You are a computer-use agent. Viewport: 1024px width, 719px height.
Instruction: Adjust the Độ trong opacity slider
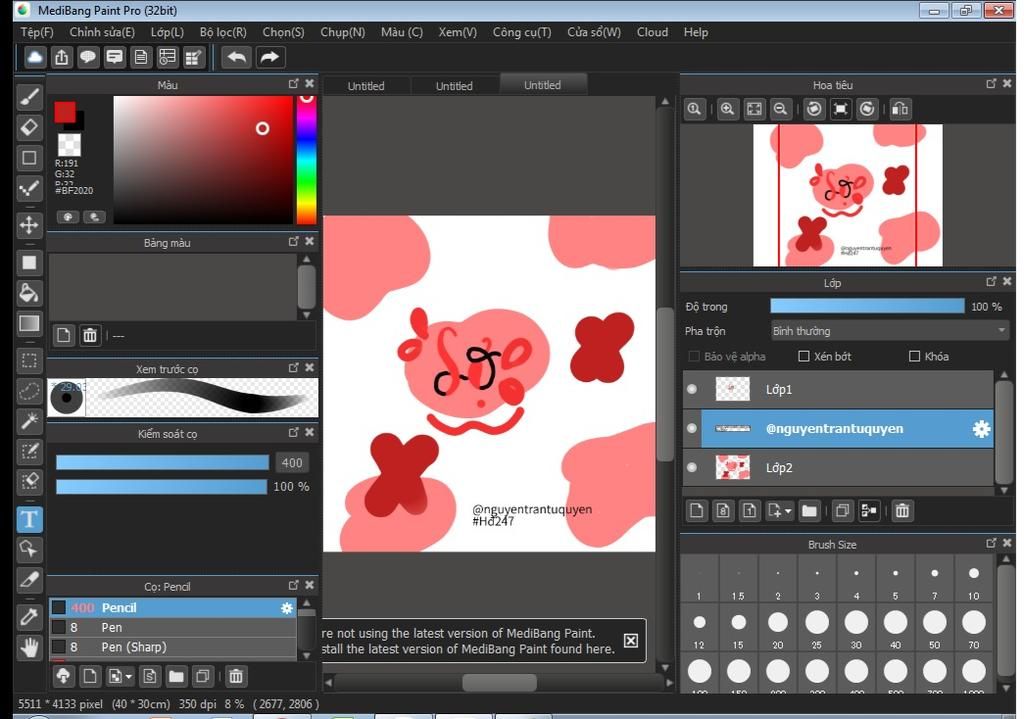tap(867, 306)
